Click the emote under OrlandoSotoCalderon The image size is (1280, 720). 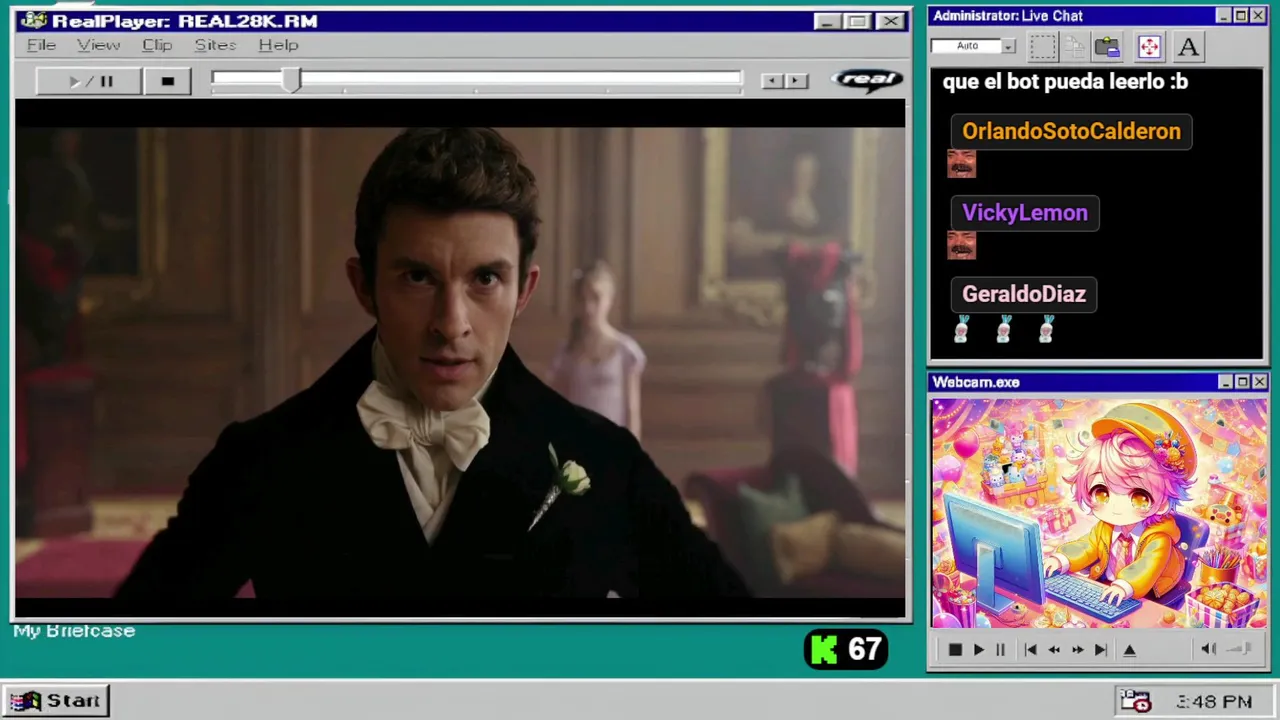(x=961, y=163)
